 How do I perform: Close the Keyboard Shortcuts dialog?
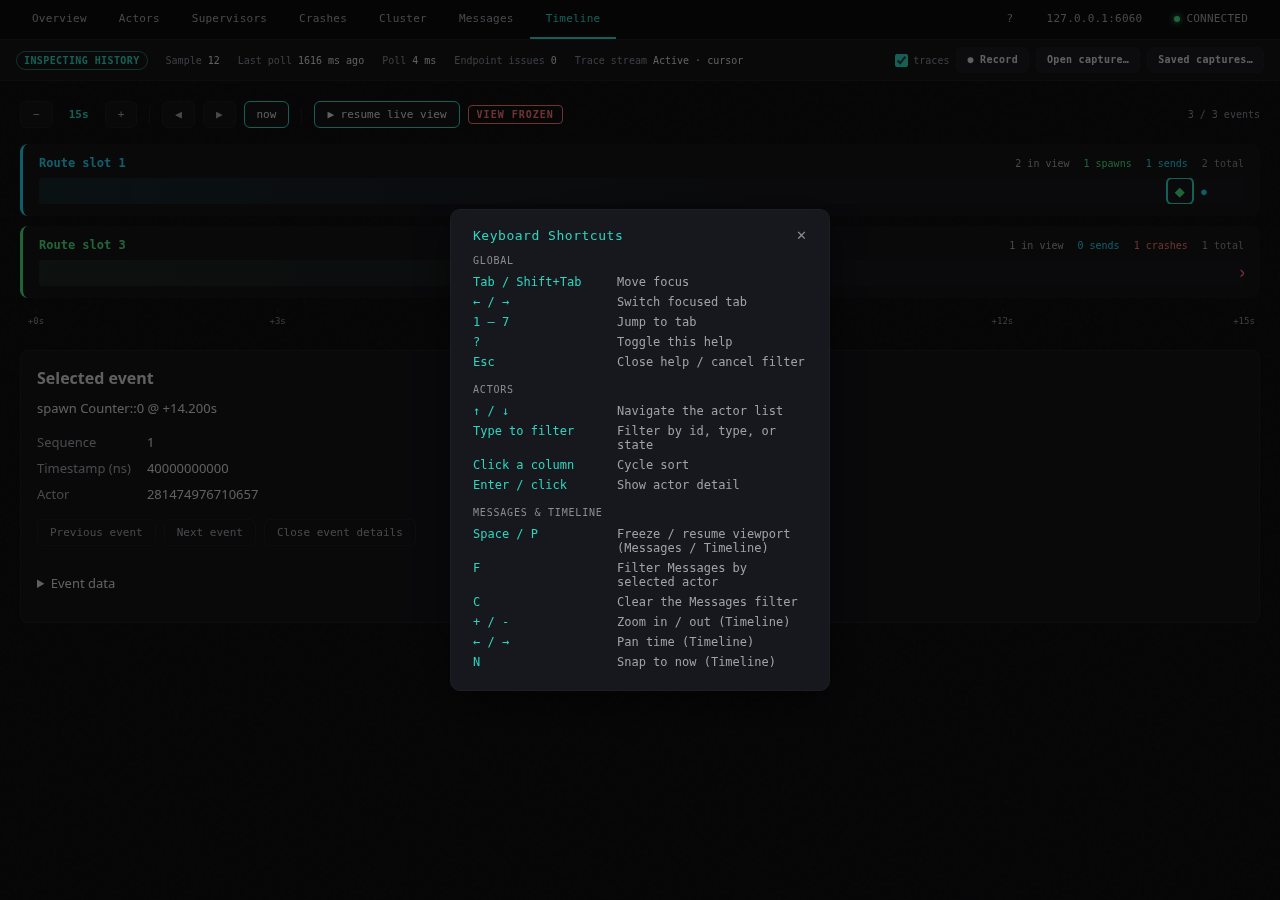pos(801,235)
